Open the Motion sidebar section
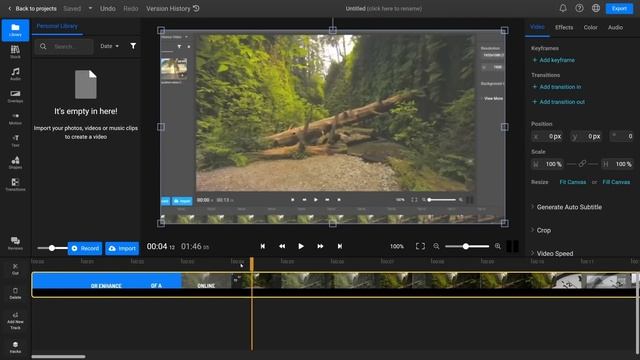 15,118
